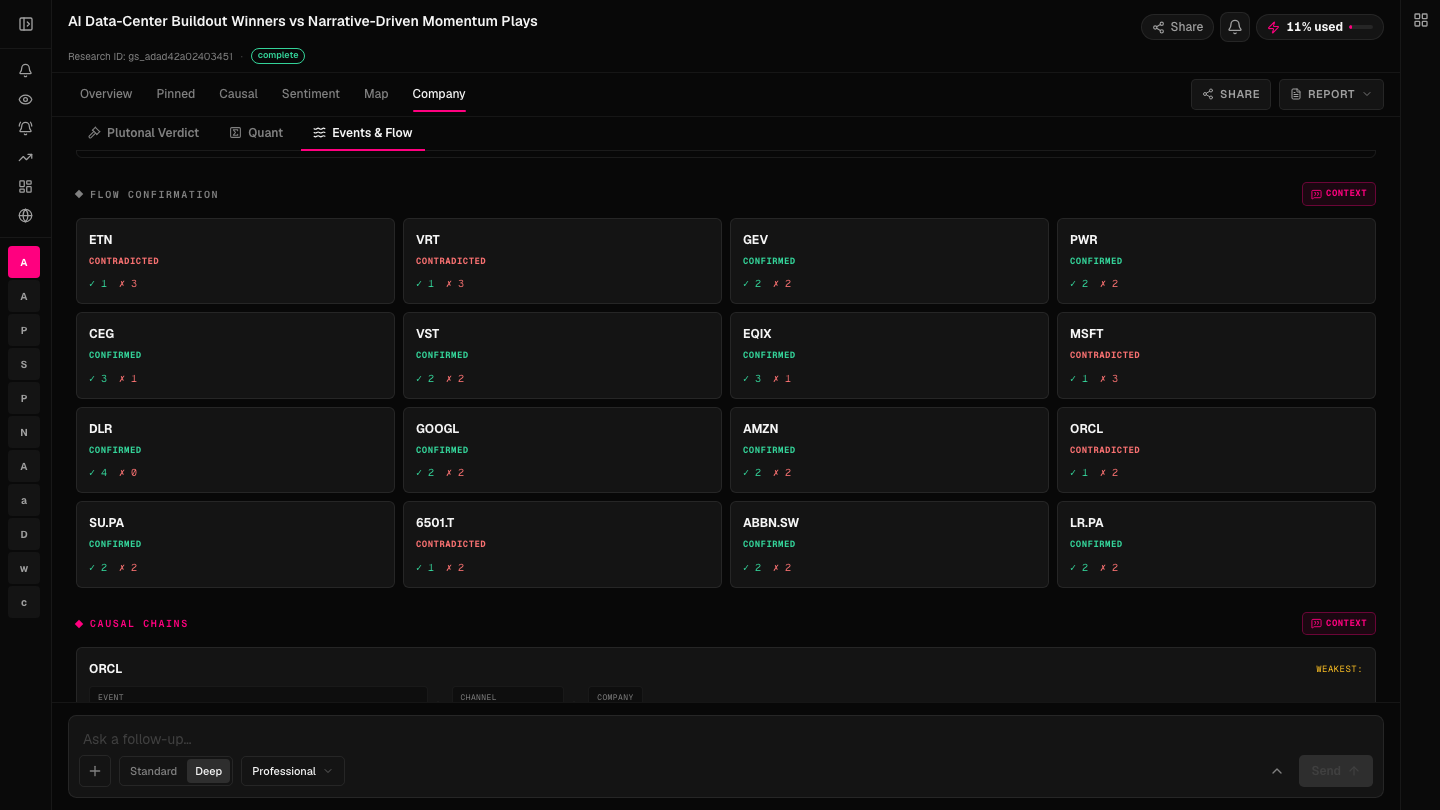The width and height of the screenshot is (1440, 810).
Task: Open the ABBN.SW flow card
Action: click(x=889, y=544)
